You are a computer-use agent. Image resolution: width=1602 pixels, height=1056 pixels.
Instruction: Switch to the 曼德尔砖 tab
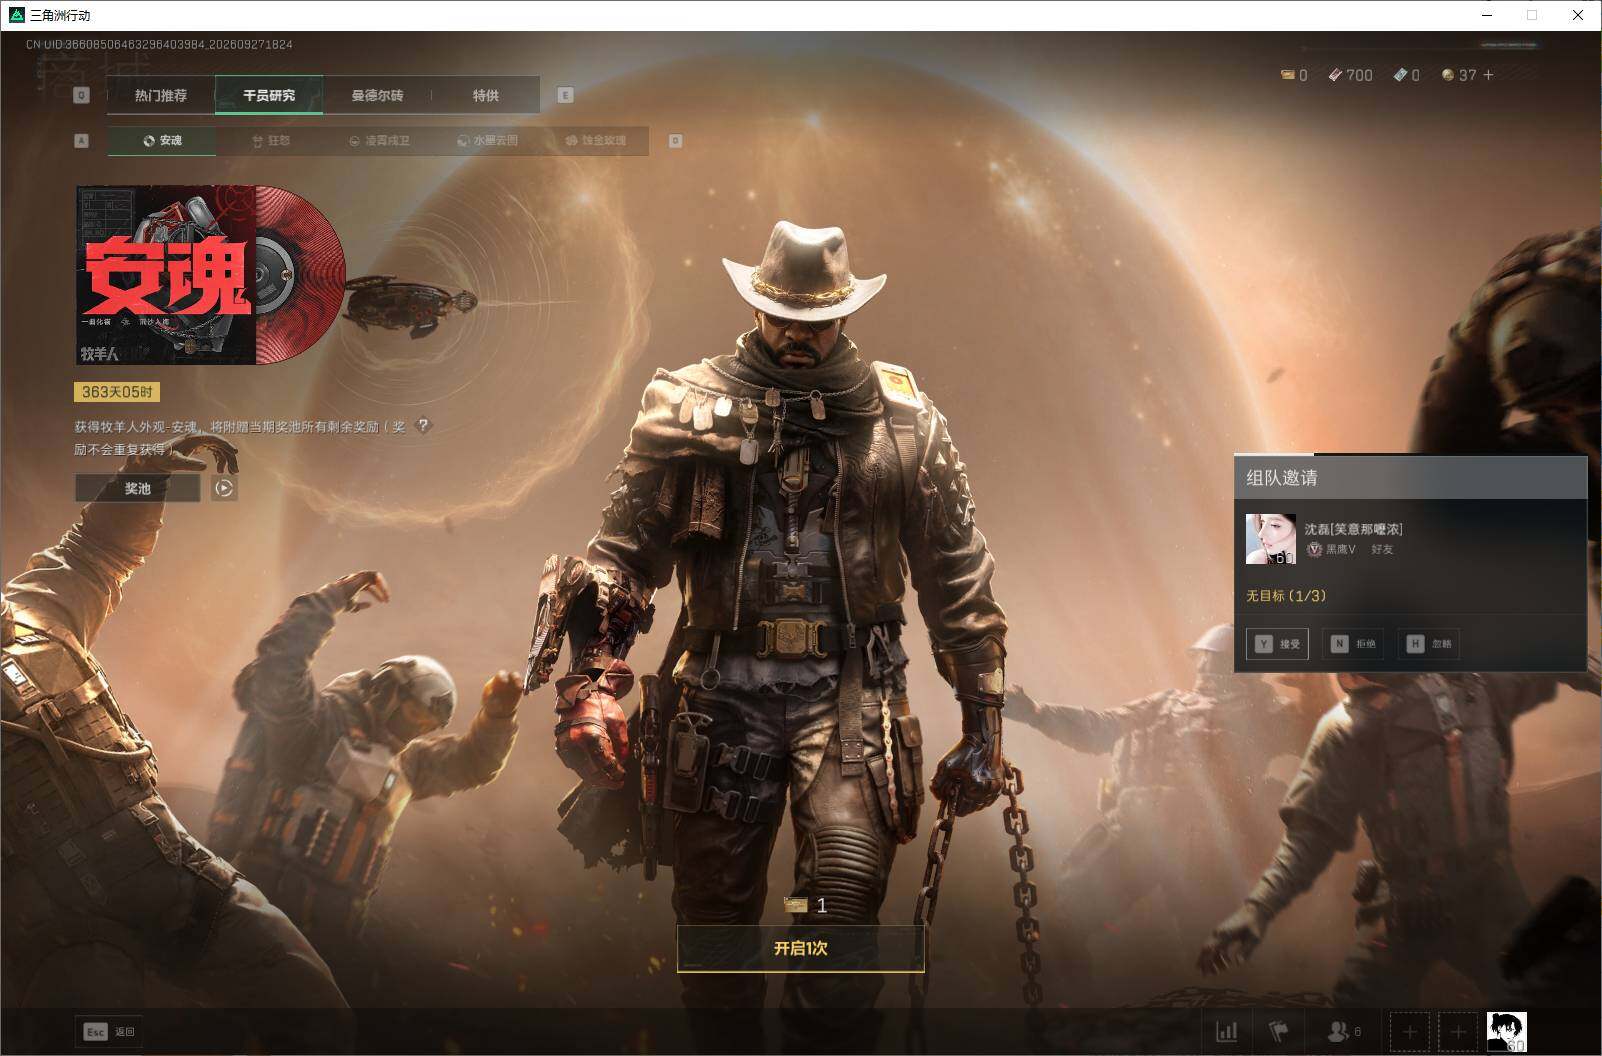377,95
